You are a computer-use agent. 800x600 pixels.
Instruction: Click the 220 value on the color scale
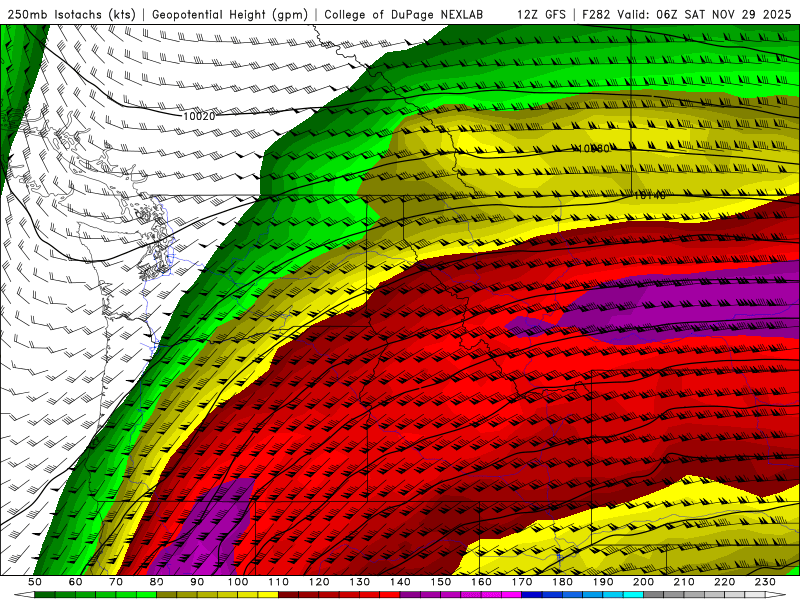(x=725, y=582)
